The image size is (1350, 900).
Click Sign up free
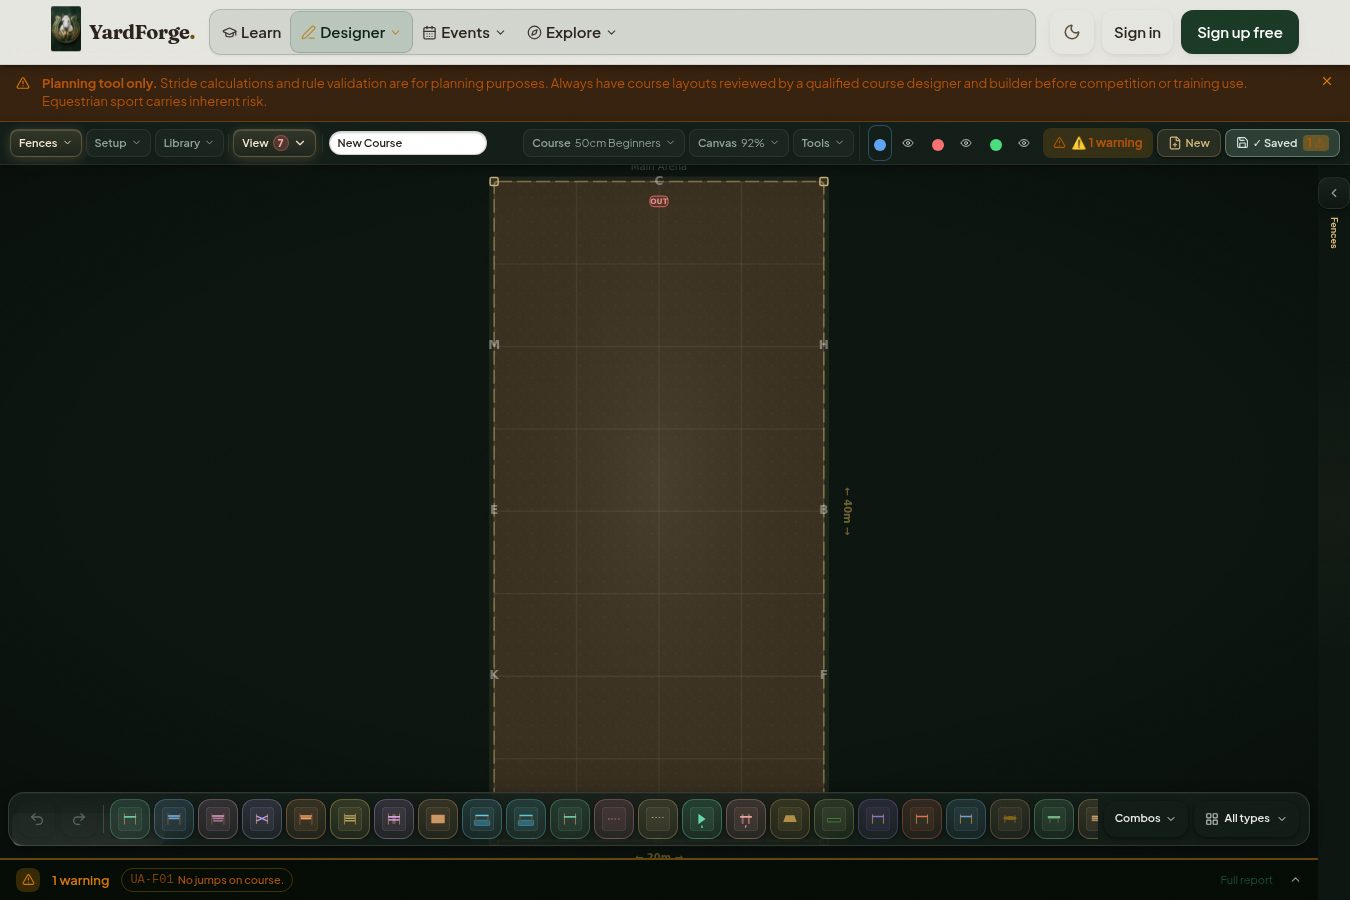coord(1240,32)
